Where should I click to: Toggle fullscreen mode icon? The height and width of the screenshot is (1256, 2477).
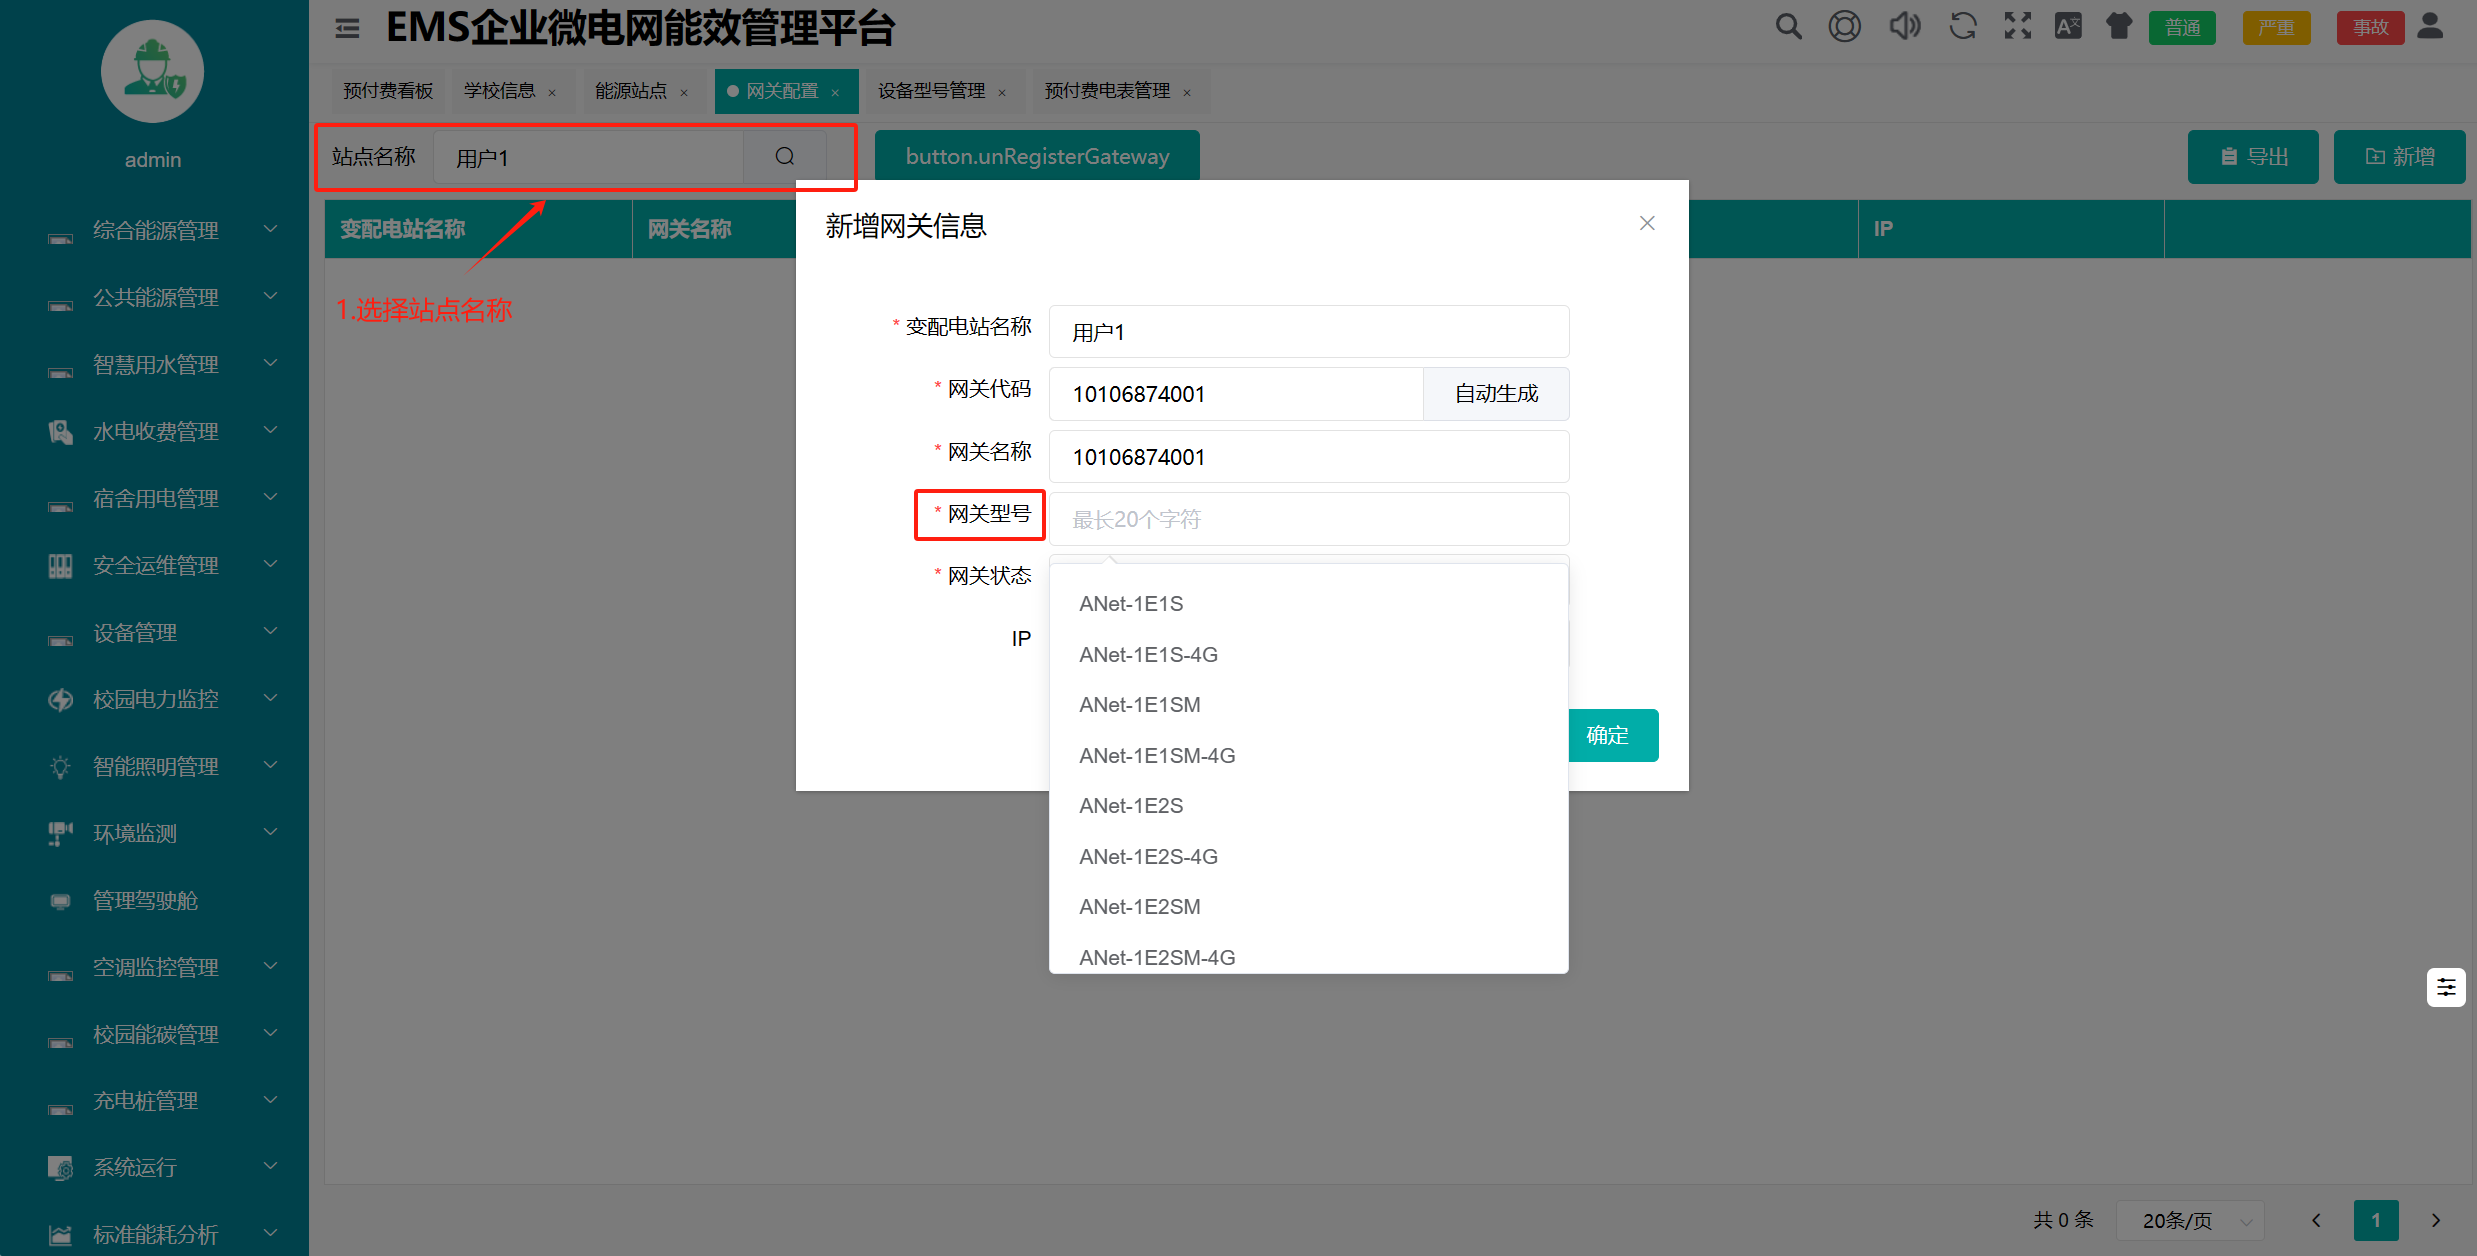pyautogui.click(x=2018, y=27)
